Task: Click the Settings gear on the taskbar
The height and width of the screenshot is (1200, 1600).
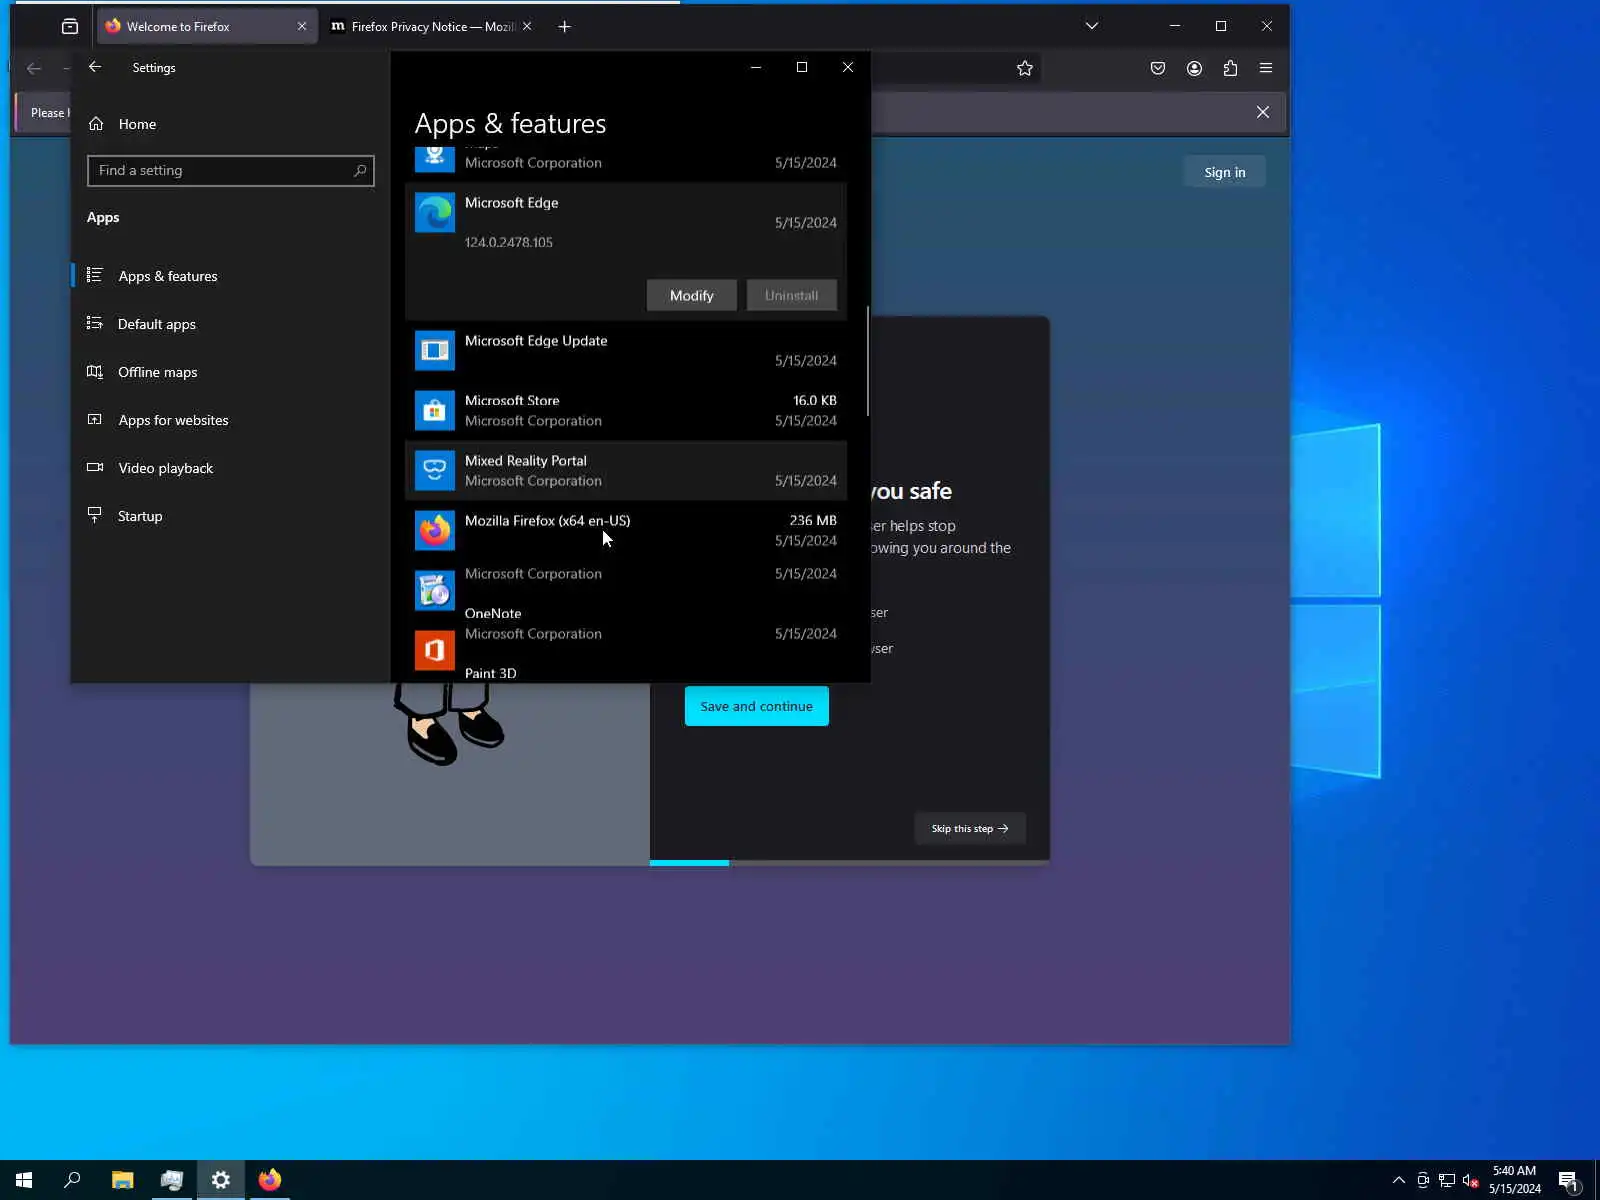Action: click(x=221, y=1180)
